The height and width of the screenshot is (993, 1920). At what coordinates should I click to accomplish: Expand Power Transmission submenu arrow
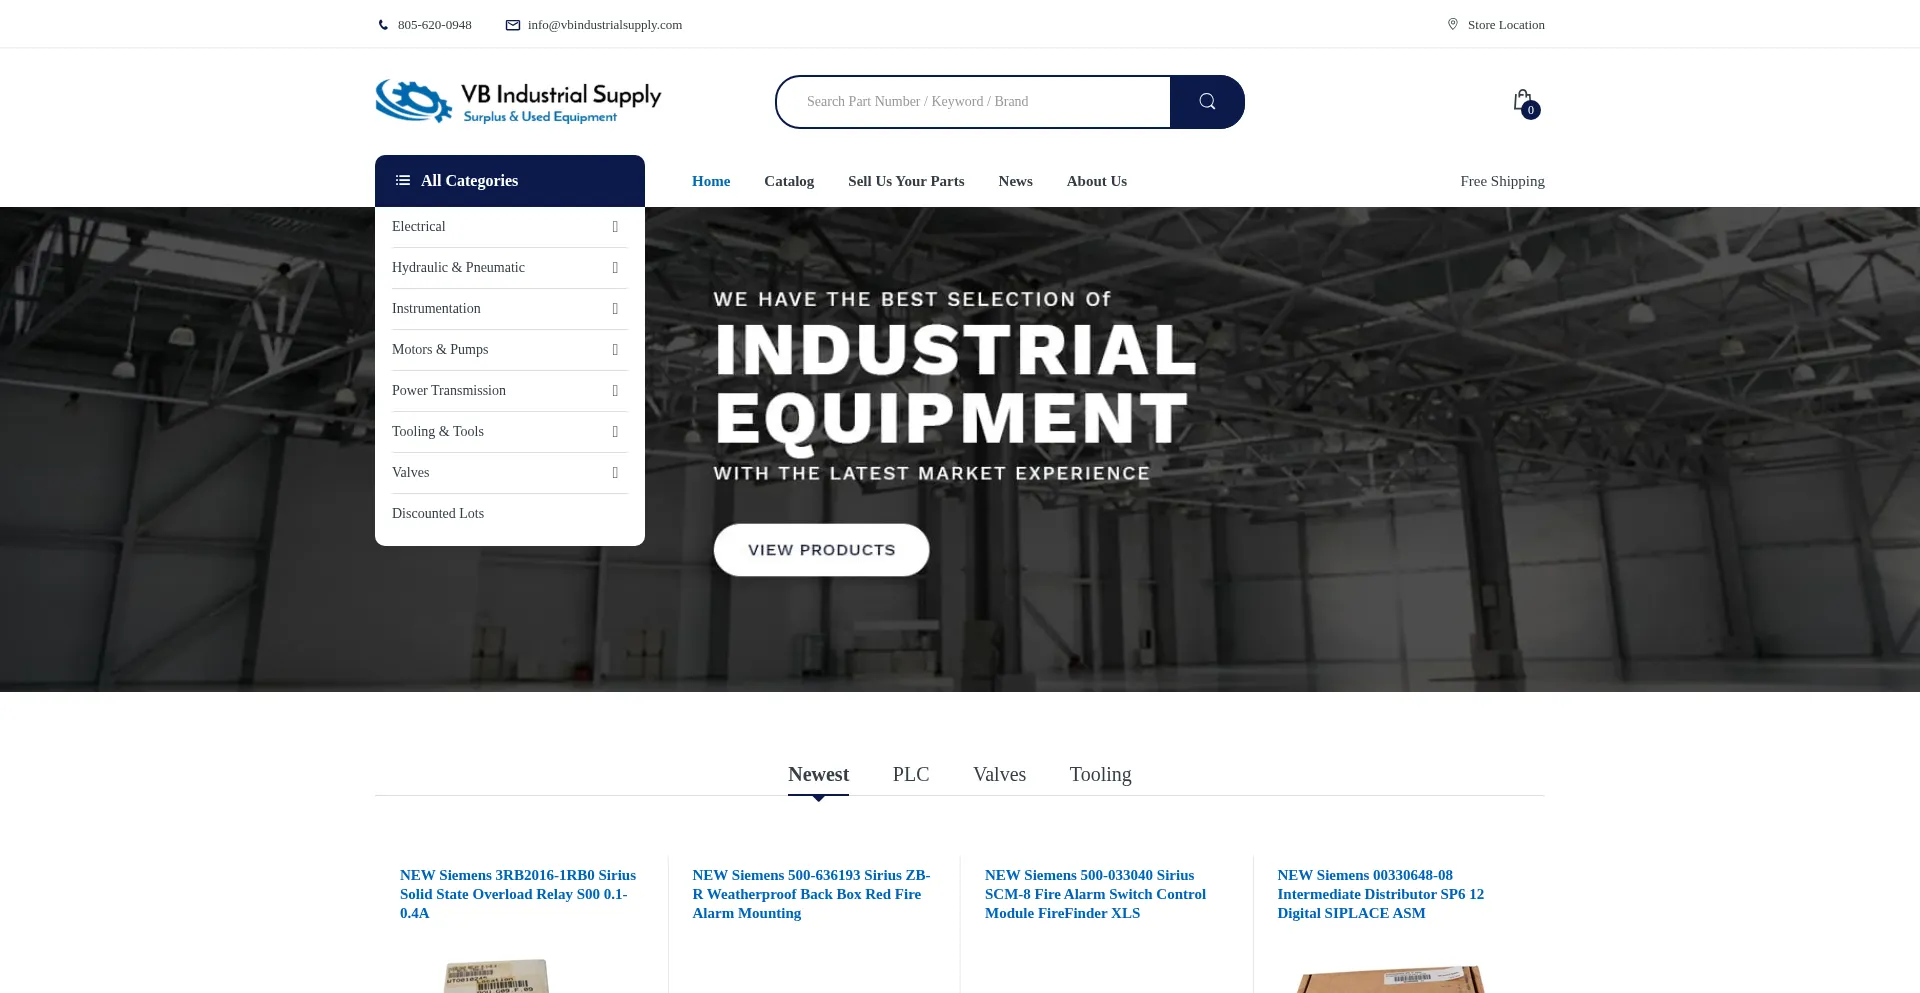(615, 391)
